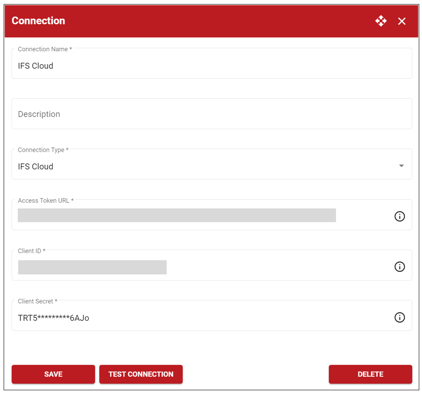
Task: Save the connection settings
Action: click(x=53, y=374)
